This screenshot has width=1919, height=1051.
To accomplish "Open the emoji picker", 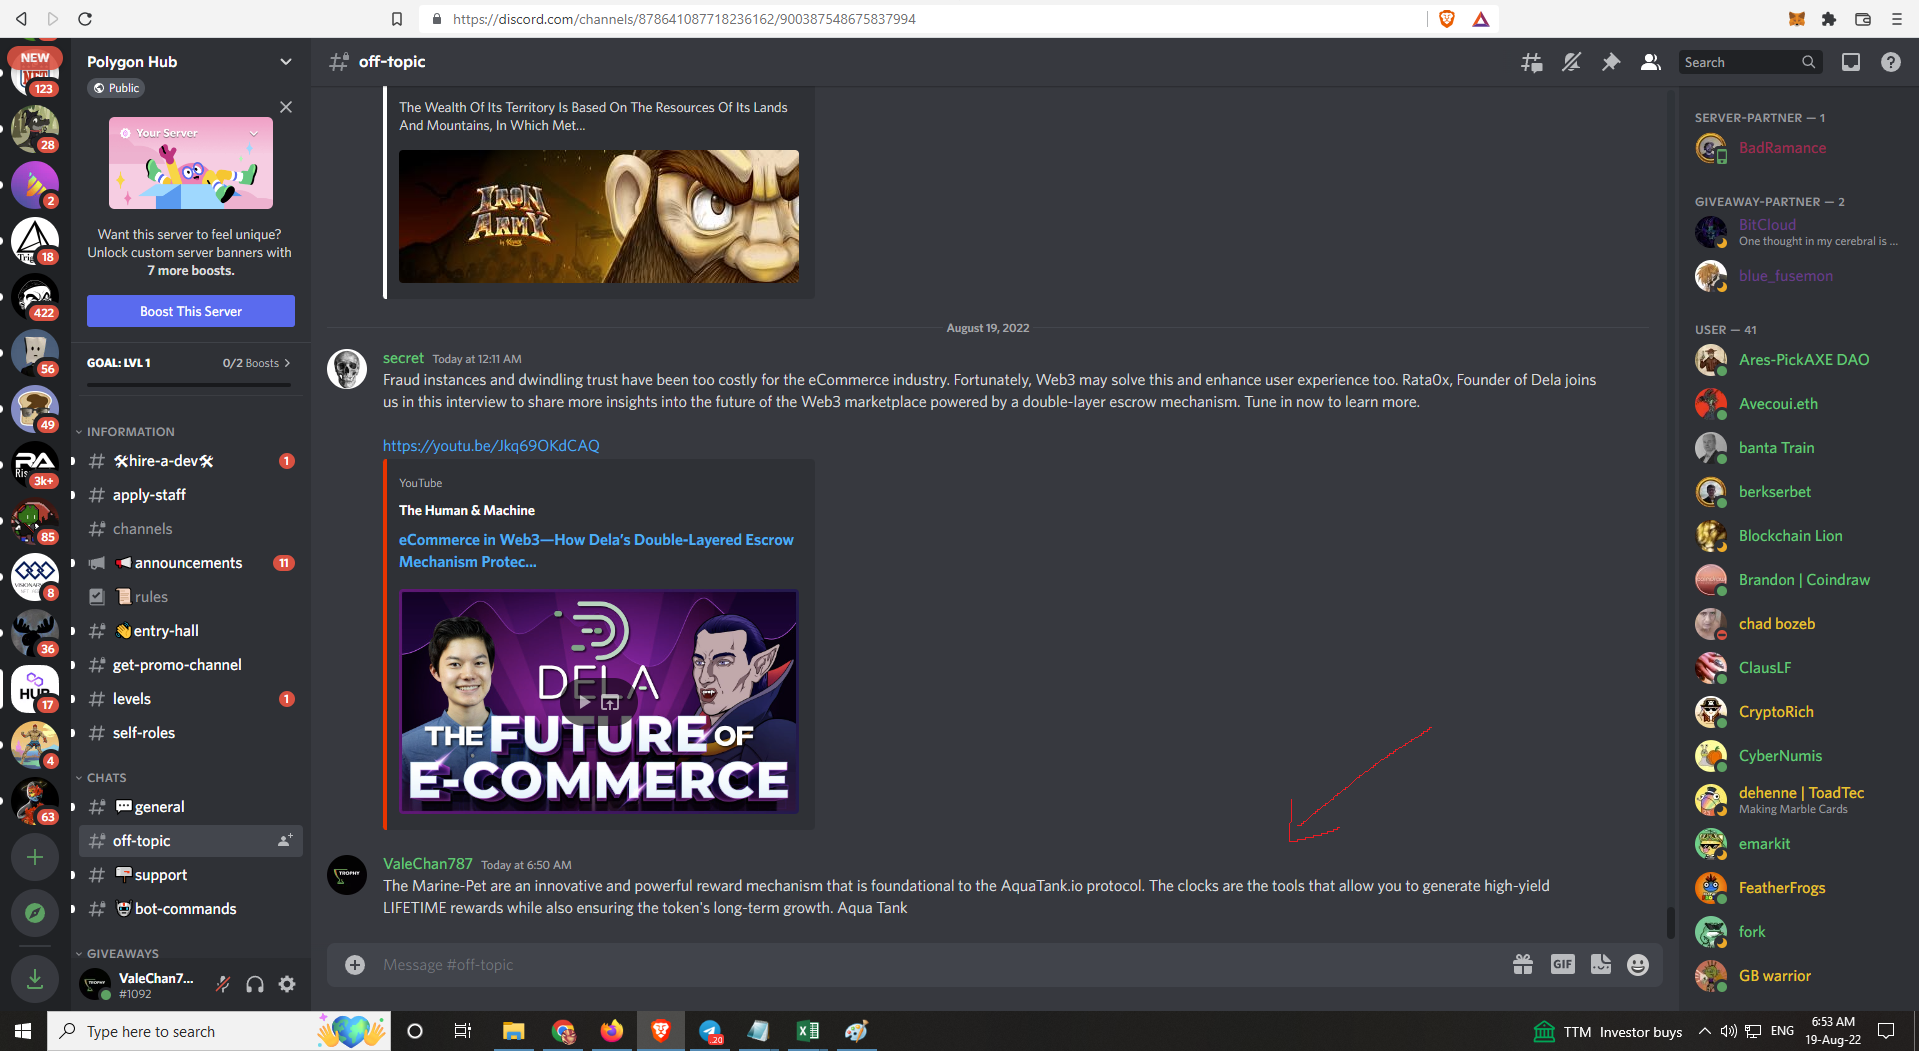I will pyautogui.click(x=1638, y=965).
